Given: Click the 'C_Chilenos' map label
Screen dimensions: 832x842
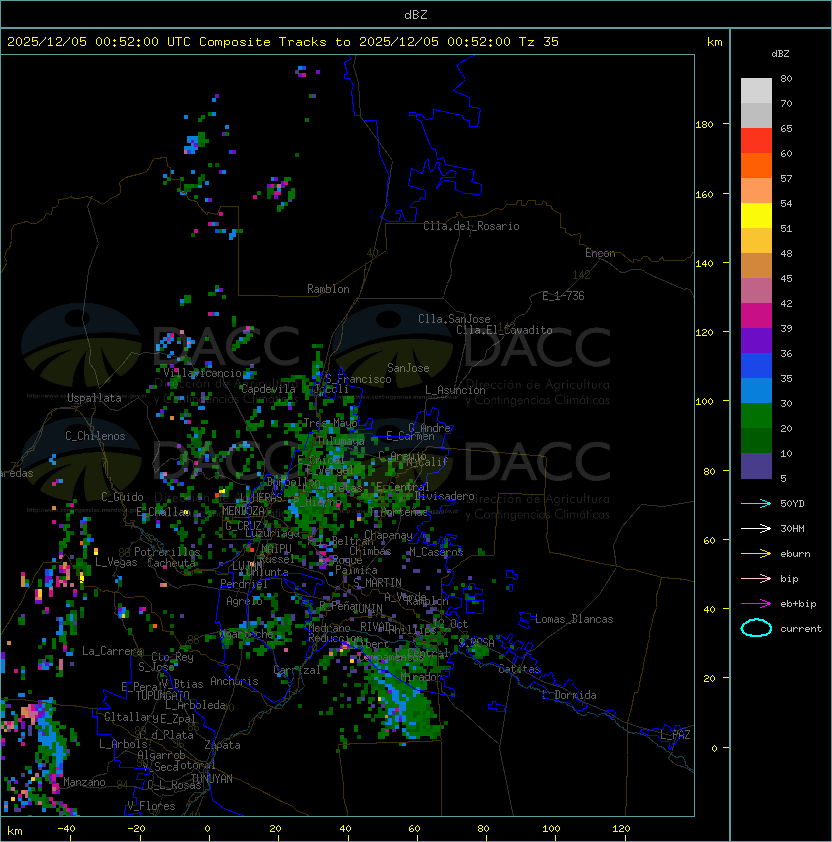Looking at the screenshot, I should coord(95,436).
